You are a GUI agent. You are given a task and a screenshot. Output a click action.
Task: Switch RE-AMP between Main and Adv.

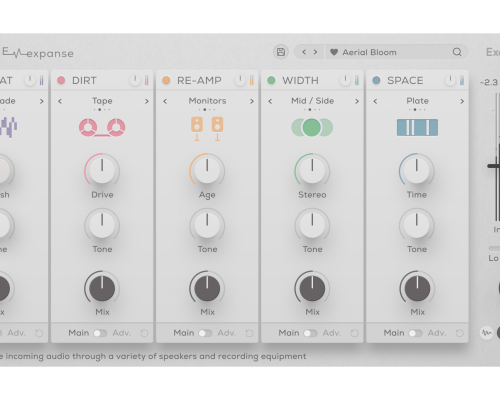click(205, 333)
